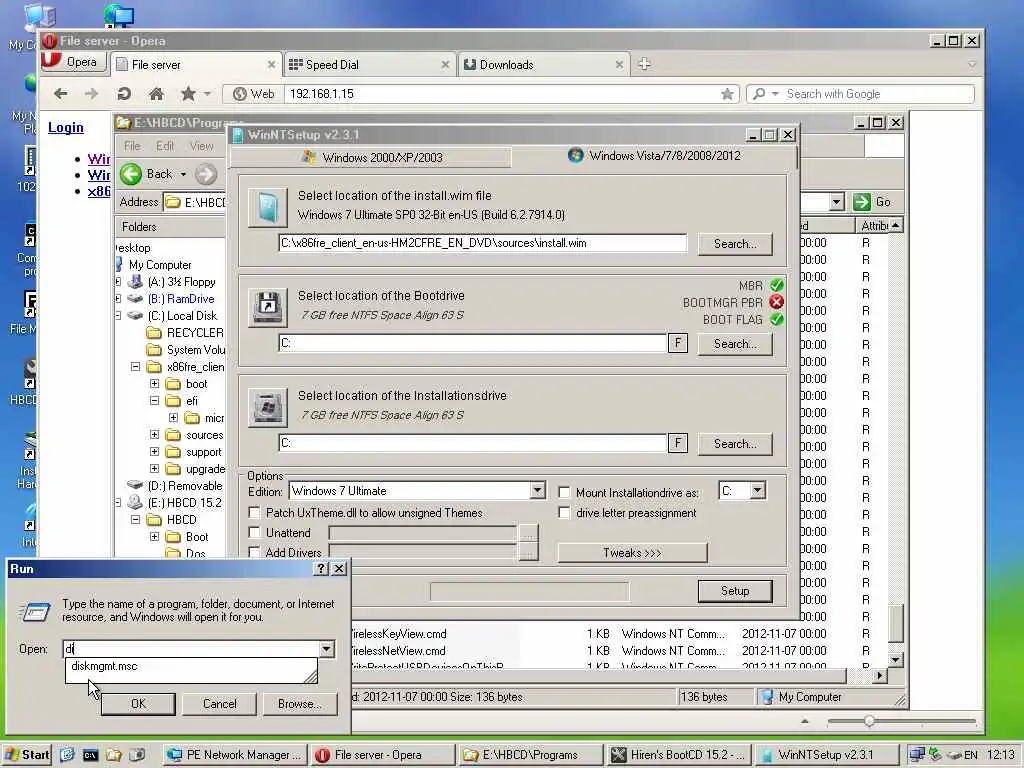
Task: Click the first quick launch icon beside Start
Action: [67, 755]
